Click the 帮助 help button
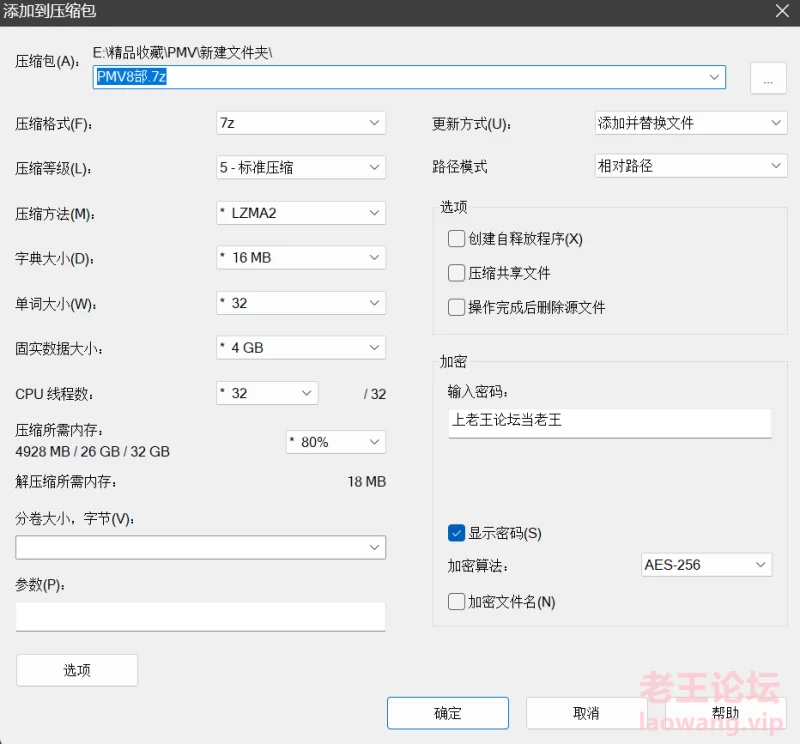This screenshot has width=800, height=744. 726,713
